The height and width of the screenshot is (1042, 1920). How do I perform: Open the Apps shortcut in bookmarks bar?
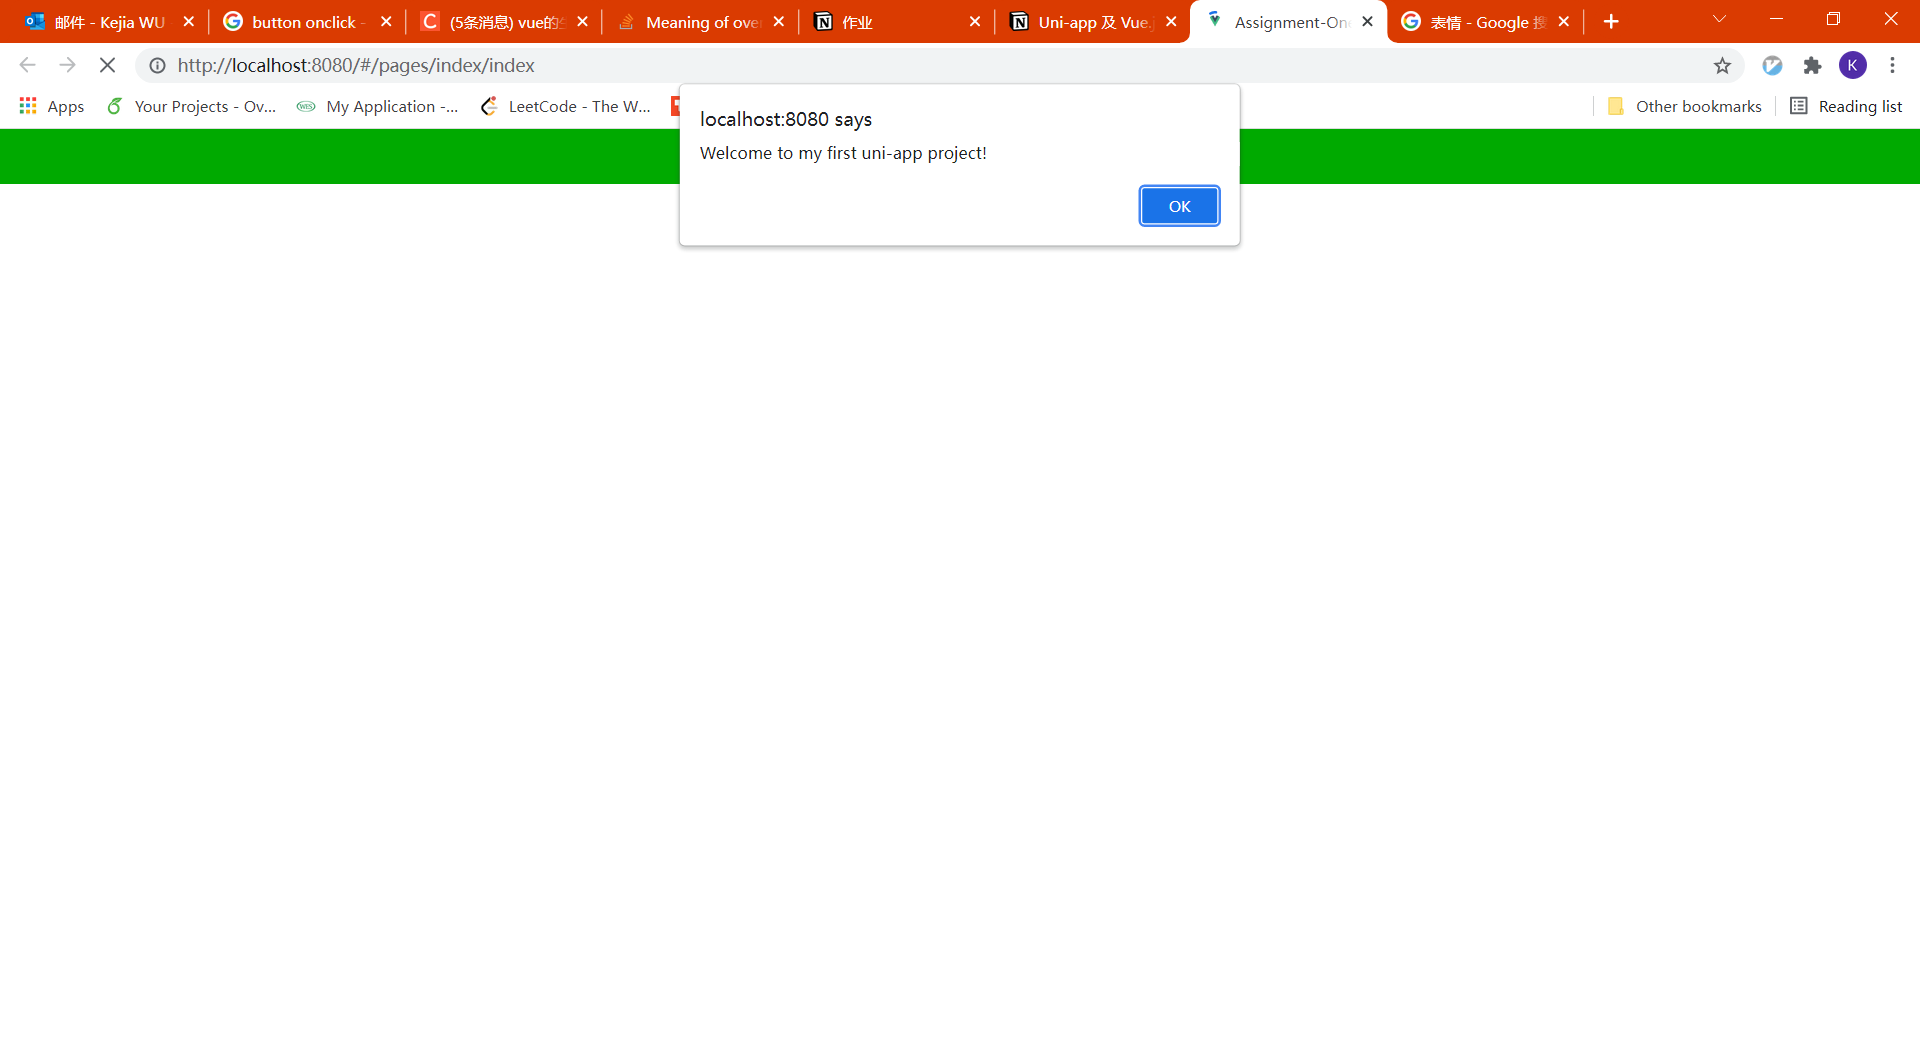pos(52,106)
